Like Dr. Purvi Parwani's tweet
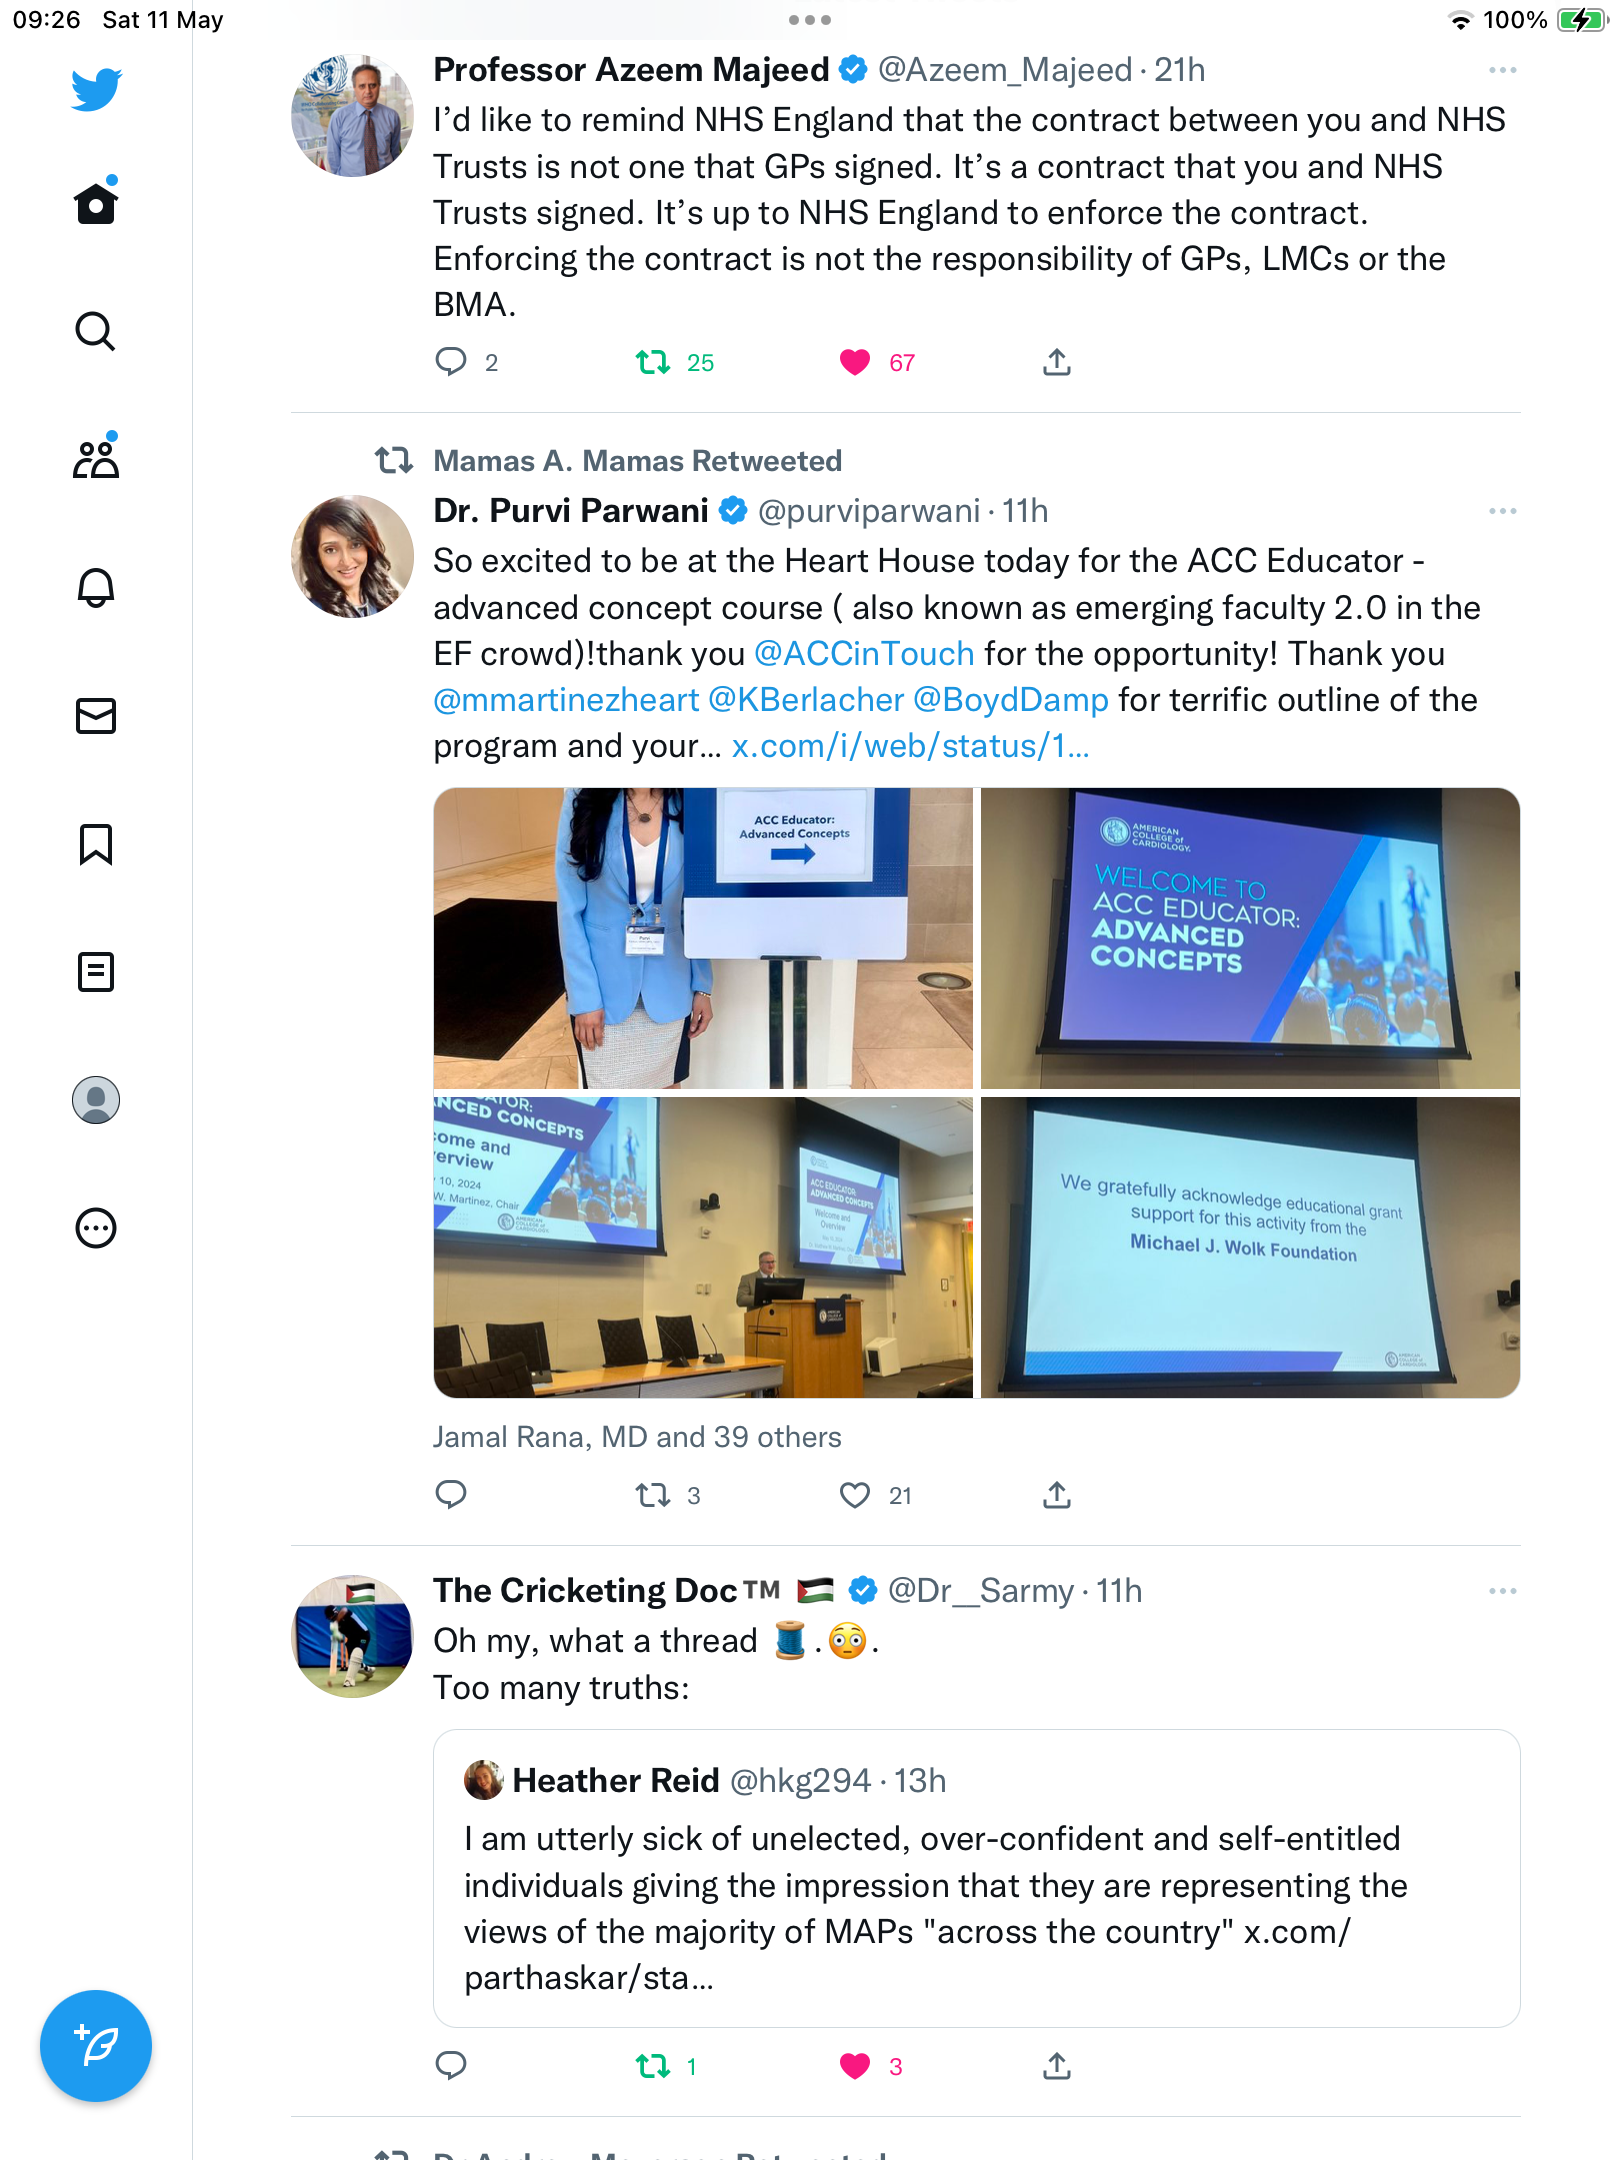1620x2160 pixels. point(855,1495)
